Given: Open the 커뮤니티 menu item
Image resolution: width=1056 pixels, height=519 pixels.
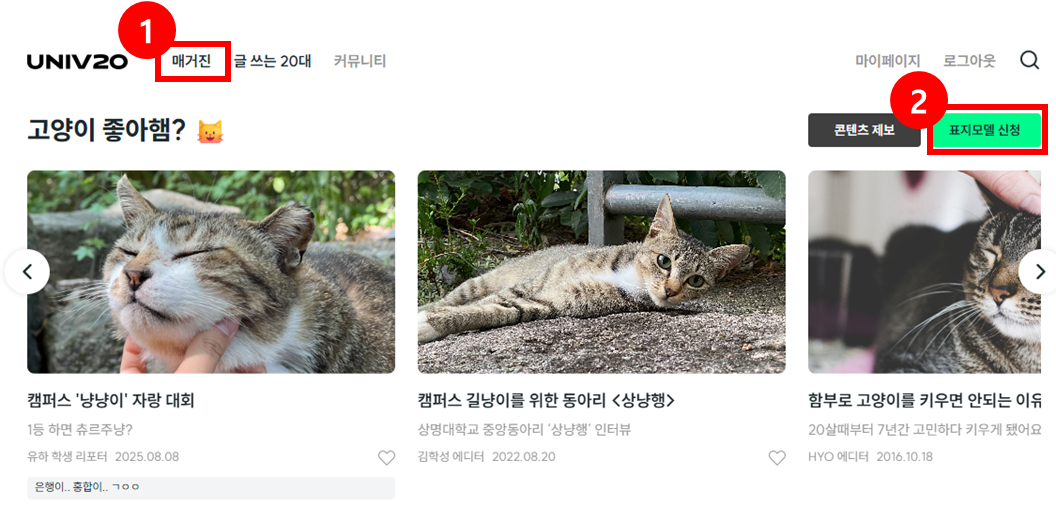Looking at the screenshot, I should 360,61.
